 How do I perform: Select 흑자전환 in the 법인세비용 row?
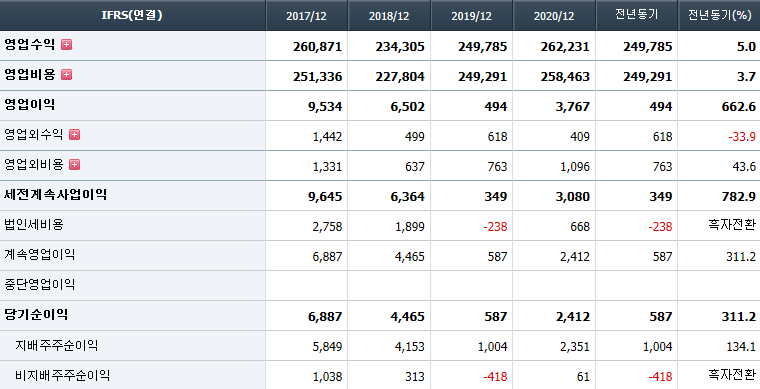732,225
